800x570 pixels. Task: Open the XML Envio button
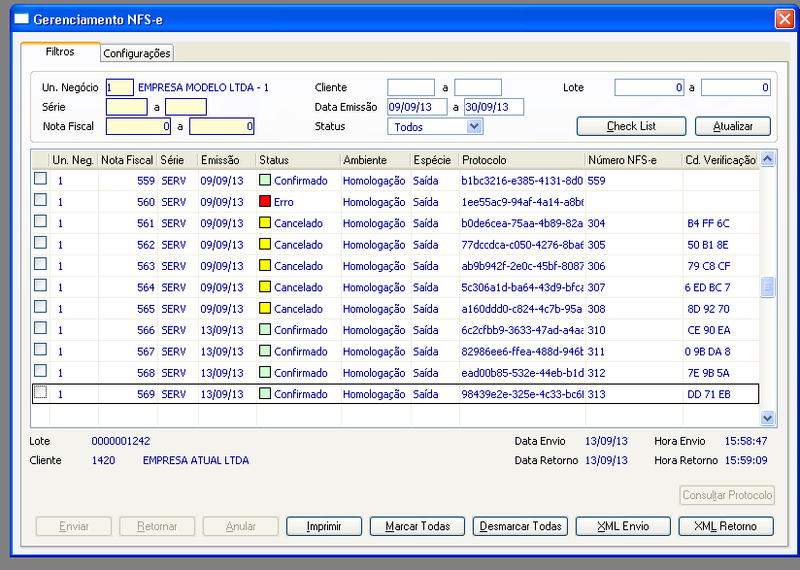point(623,526)
